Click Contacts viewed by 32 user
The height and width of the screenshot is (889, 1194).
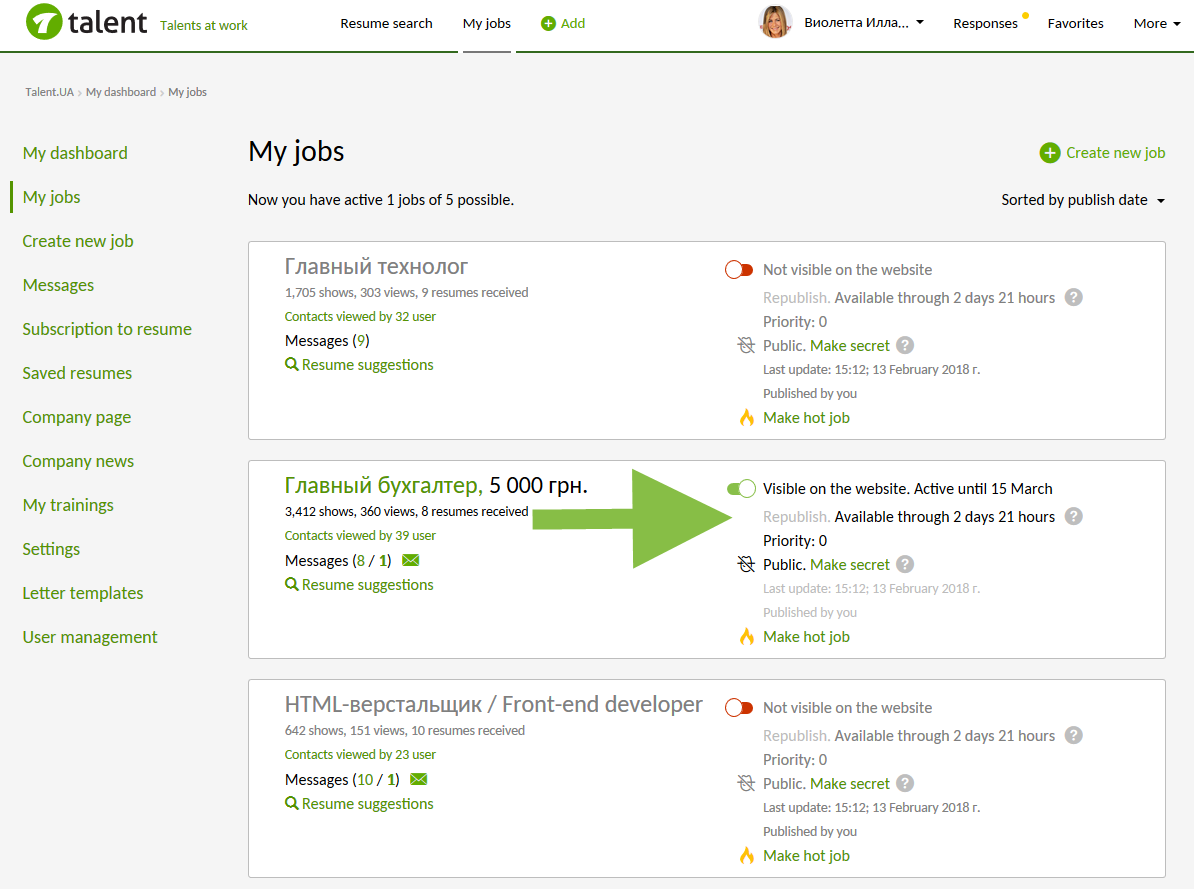tap(360, 316)
